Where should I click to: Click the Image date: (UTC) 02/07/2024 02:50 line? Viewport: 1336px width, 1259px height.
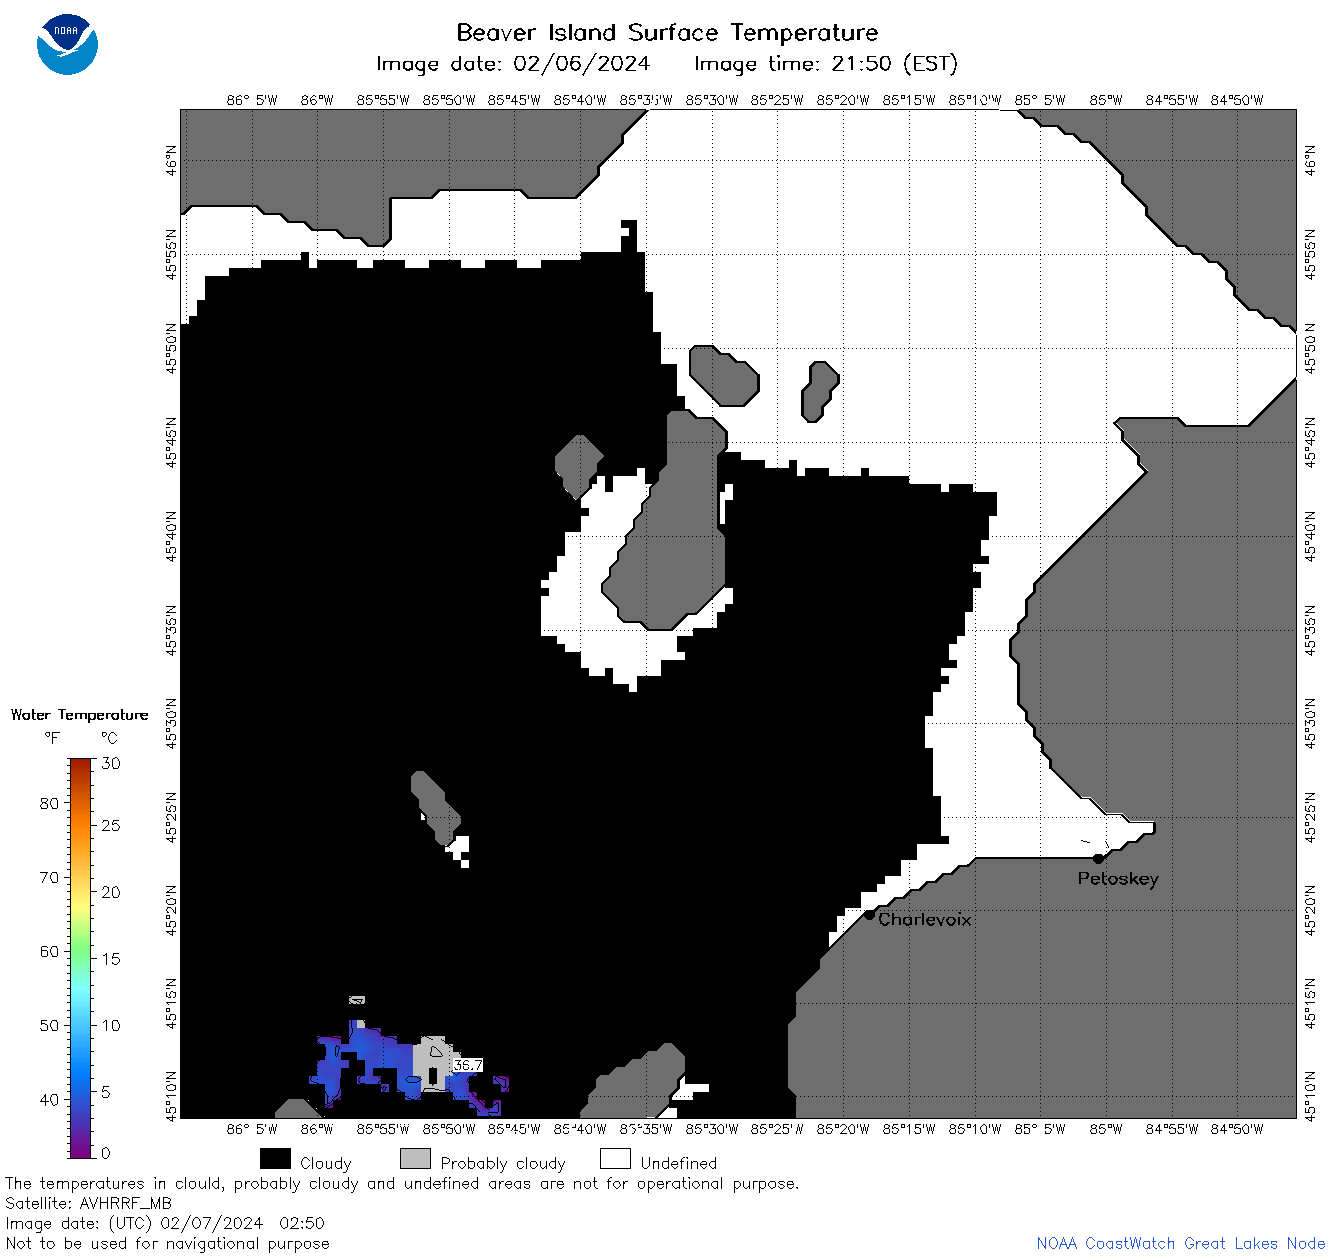pos(165,1223)
